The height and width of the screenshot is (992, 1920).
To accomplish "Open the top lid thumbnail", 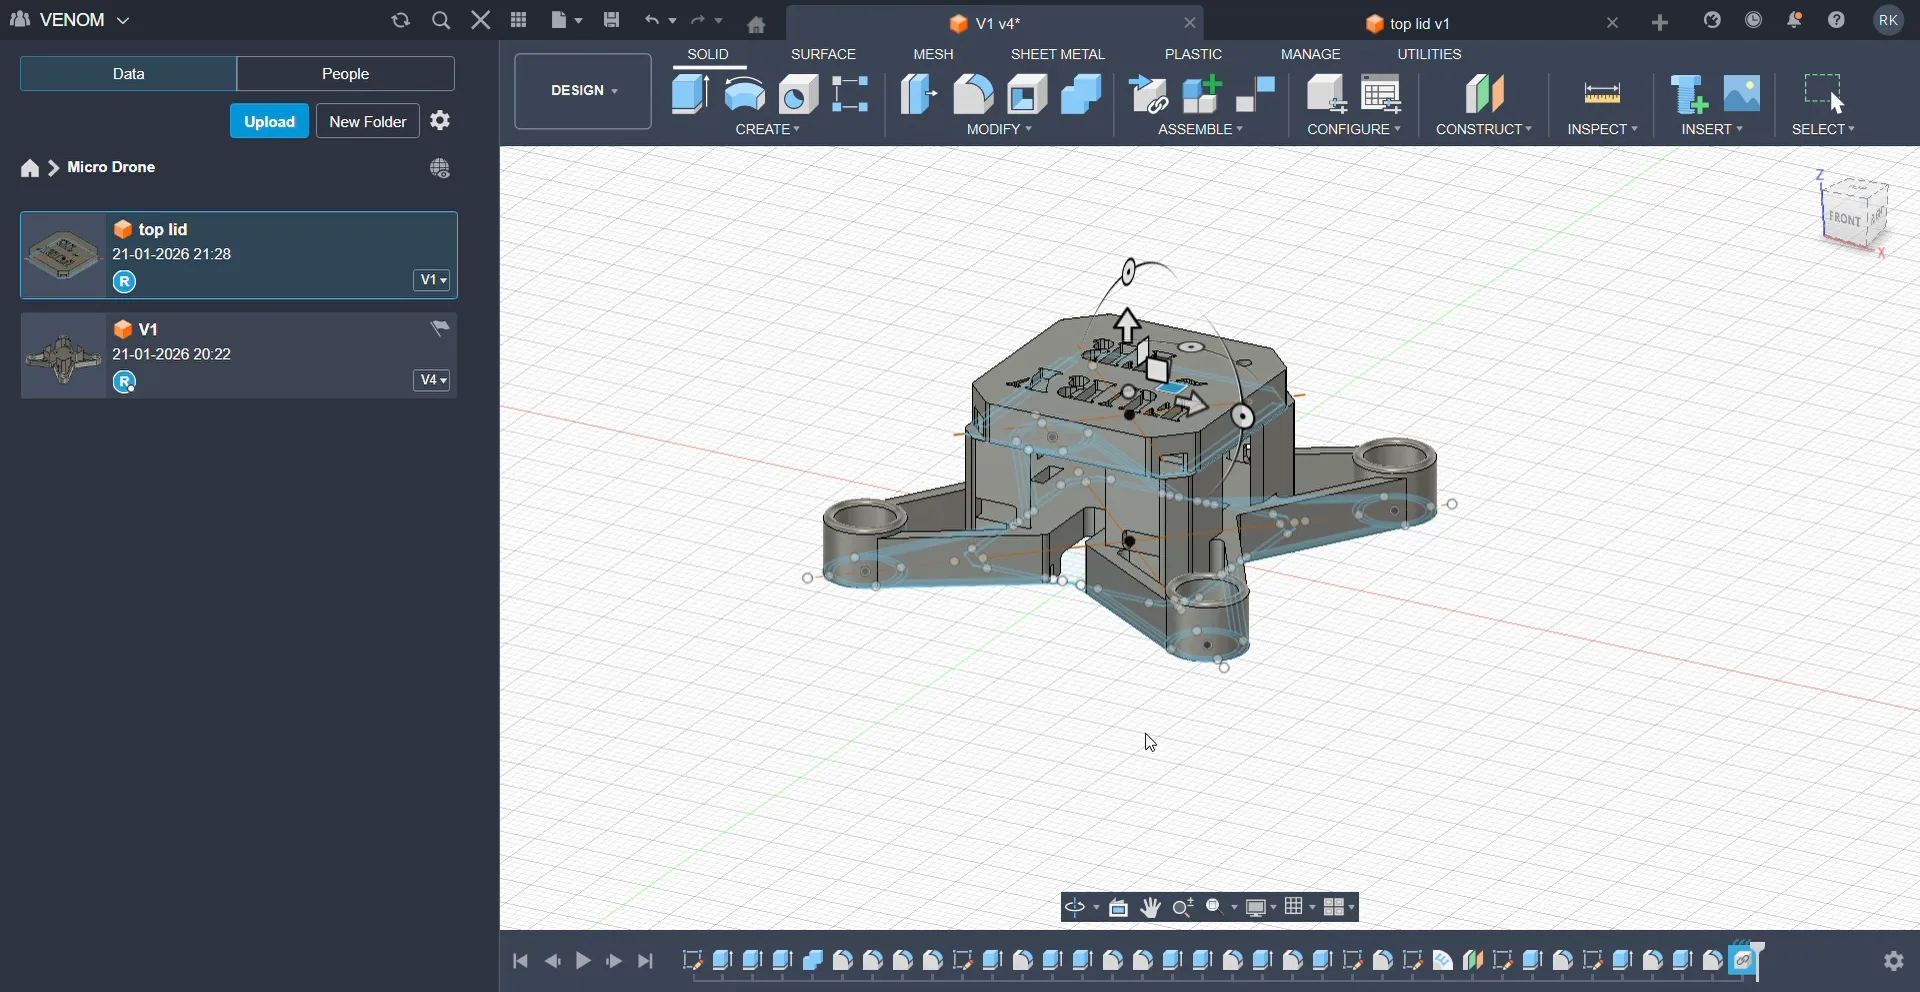I will (63, 255).
